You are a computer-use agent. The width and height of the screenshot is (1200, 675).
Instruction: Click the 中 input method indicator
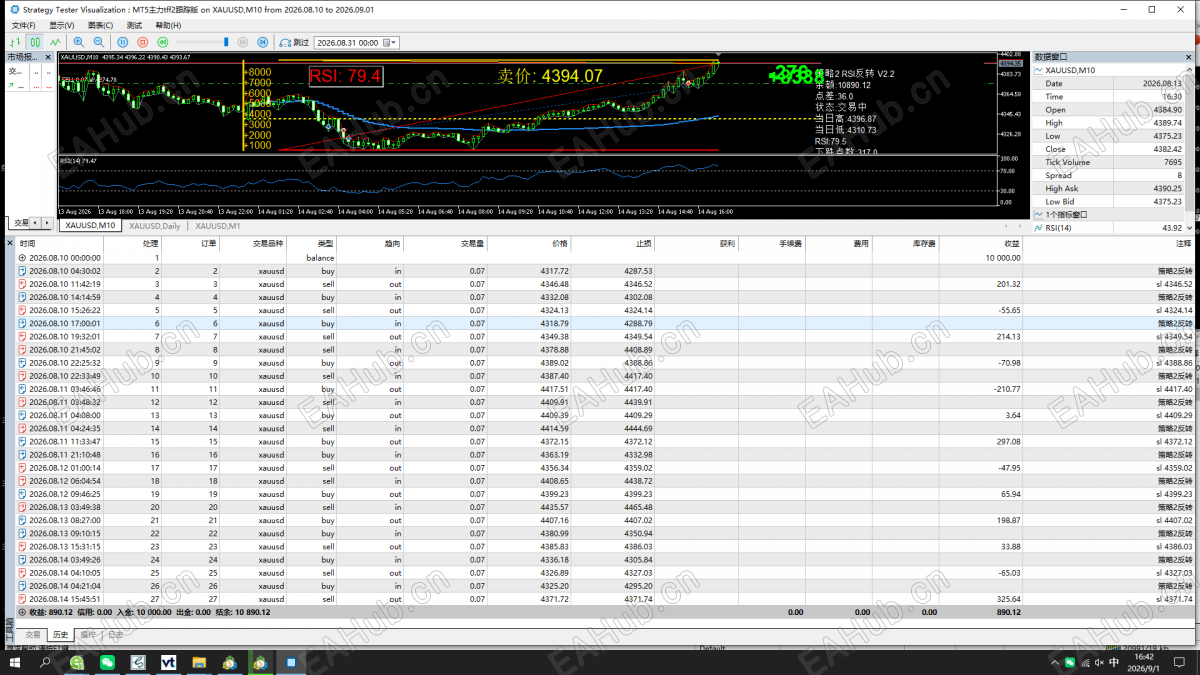click(x=1114, y=662)
